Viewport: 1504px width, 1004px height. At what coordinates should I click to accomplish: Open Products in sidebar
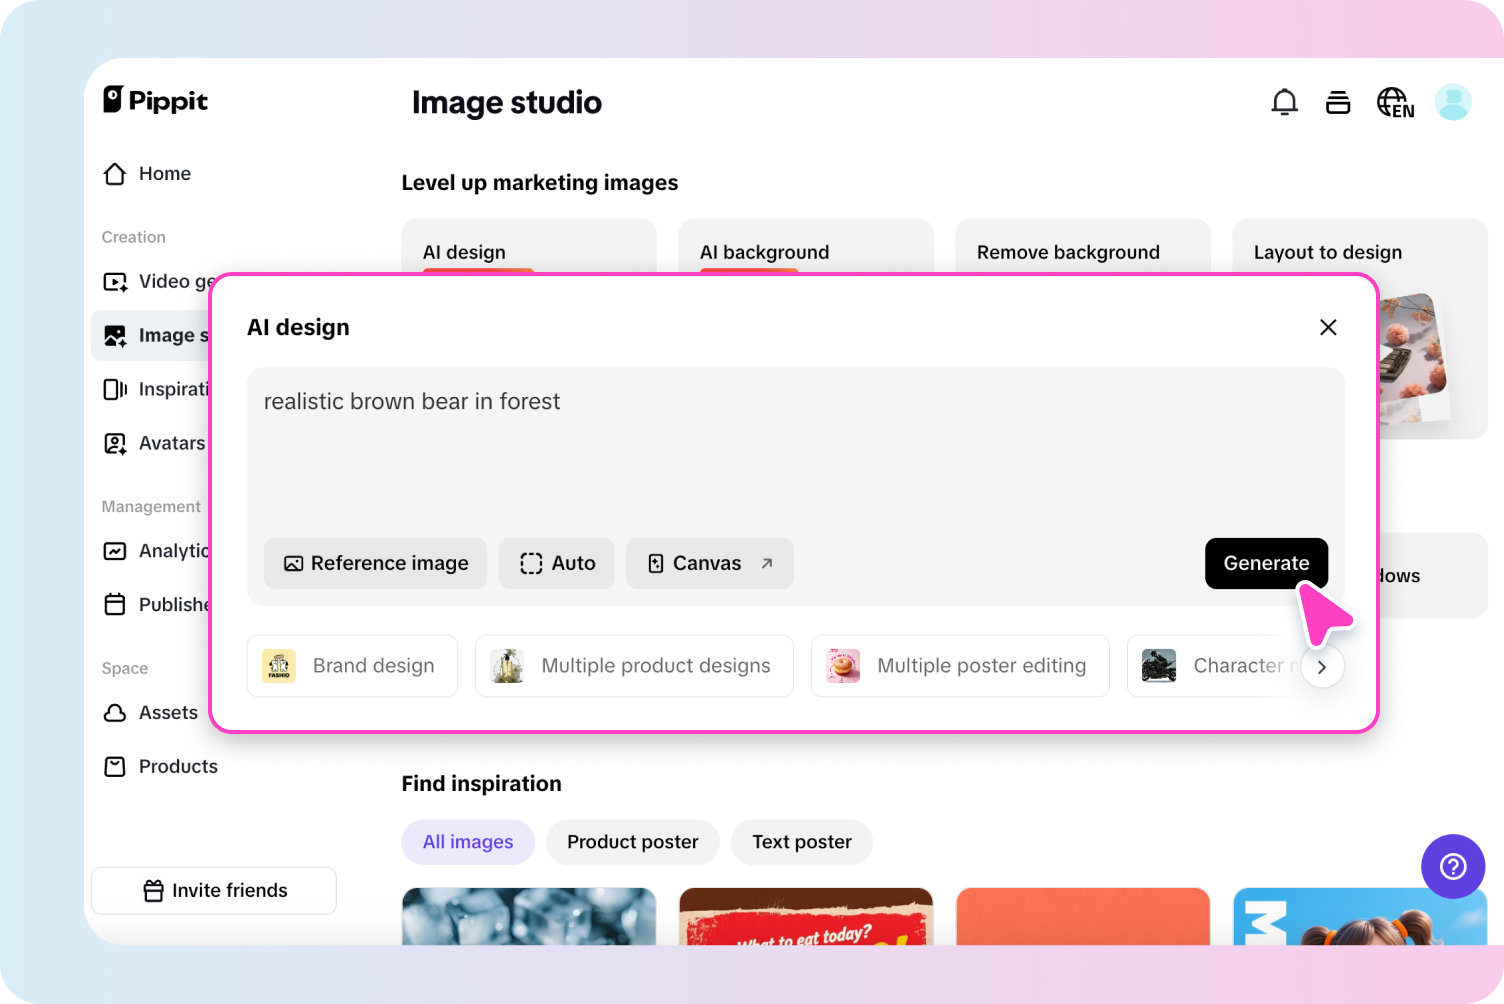(178, 767)
